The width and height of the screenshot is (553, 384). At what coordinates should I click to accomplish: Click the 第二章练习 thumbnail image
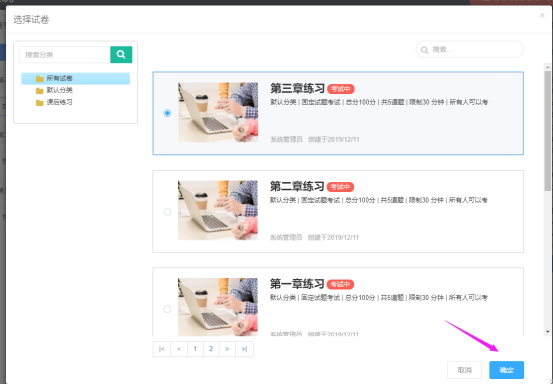[218, 211]
